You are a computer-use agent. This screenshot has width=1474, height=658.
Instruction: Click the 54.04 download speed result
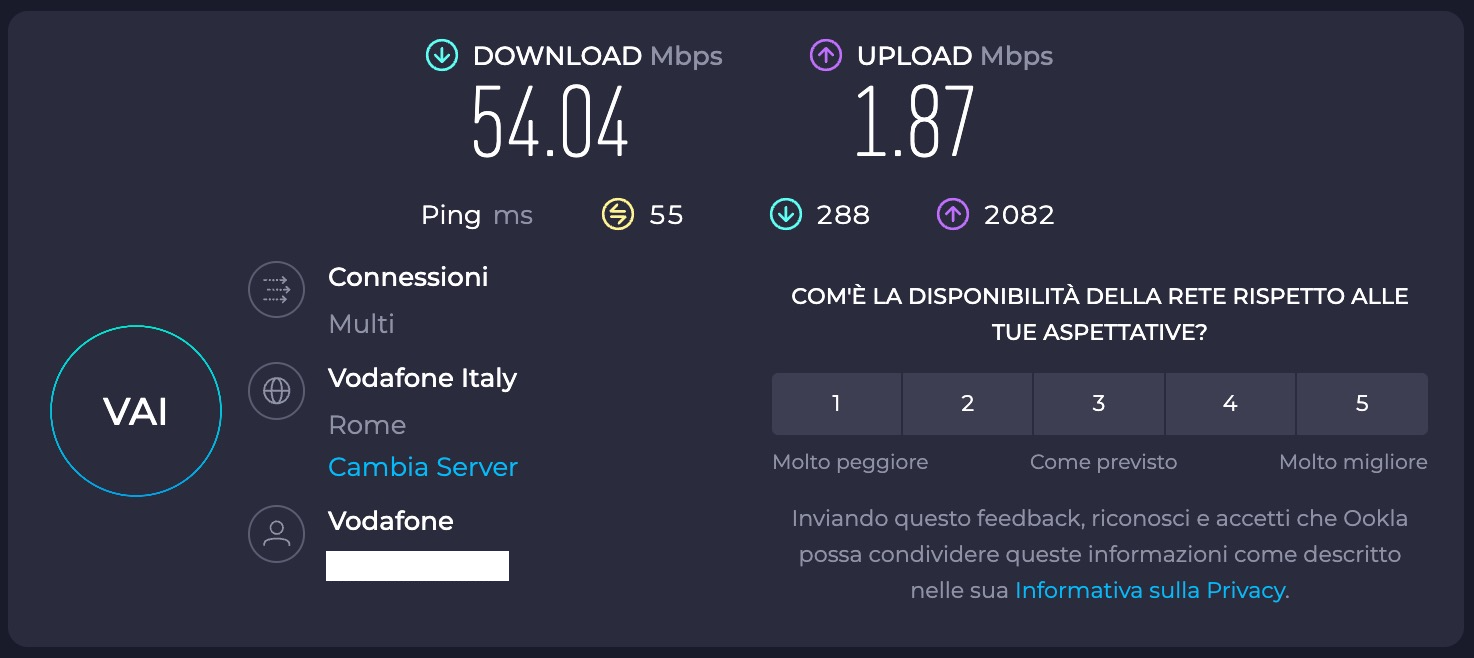pos(550,124)
